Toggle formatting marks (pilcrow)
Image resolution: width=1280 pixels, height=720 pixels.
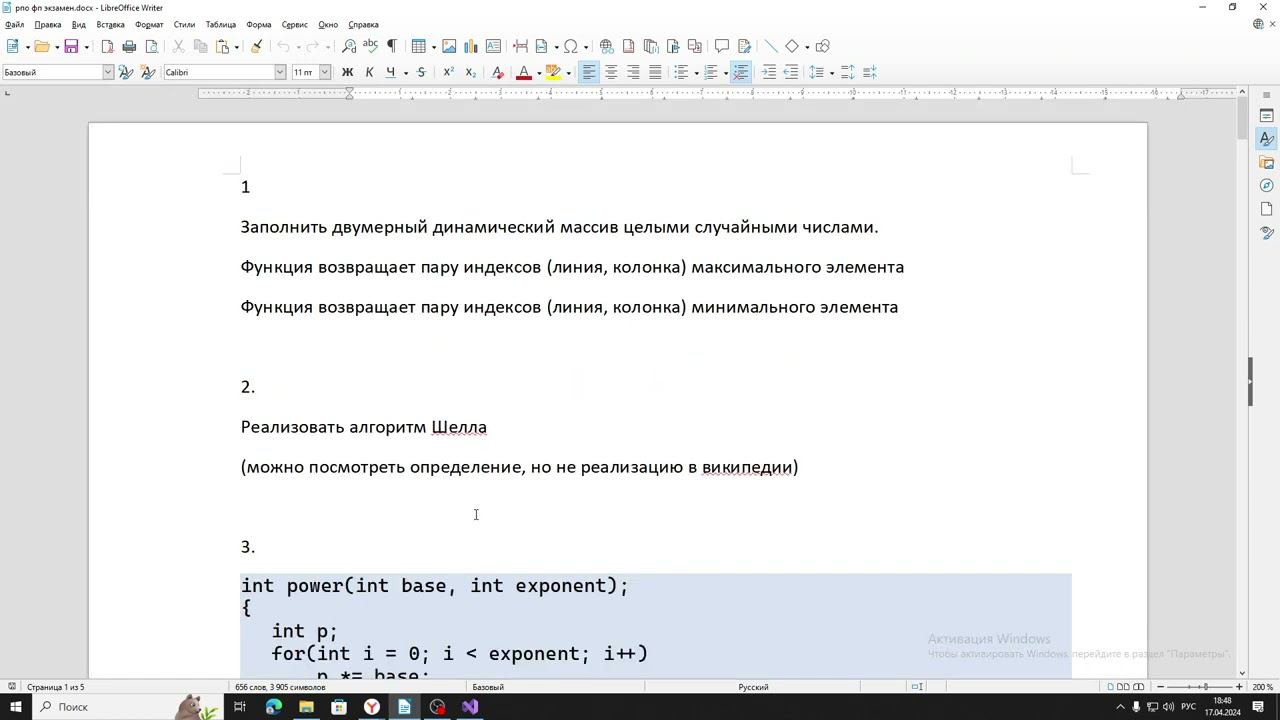pos(391,46)
